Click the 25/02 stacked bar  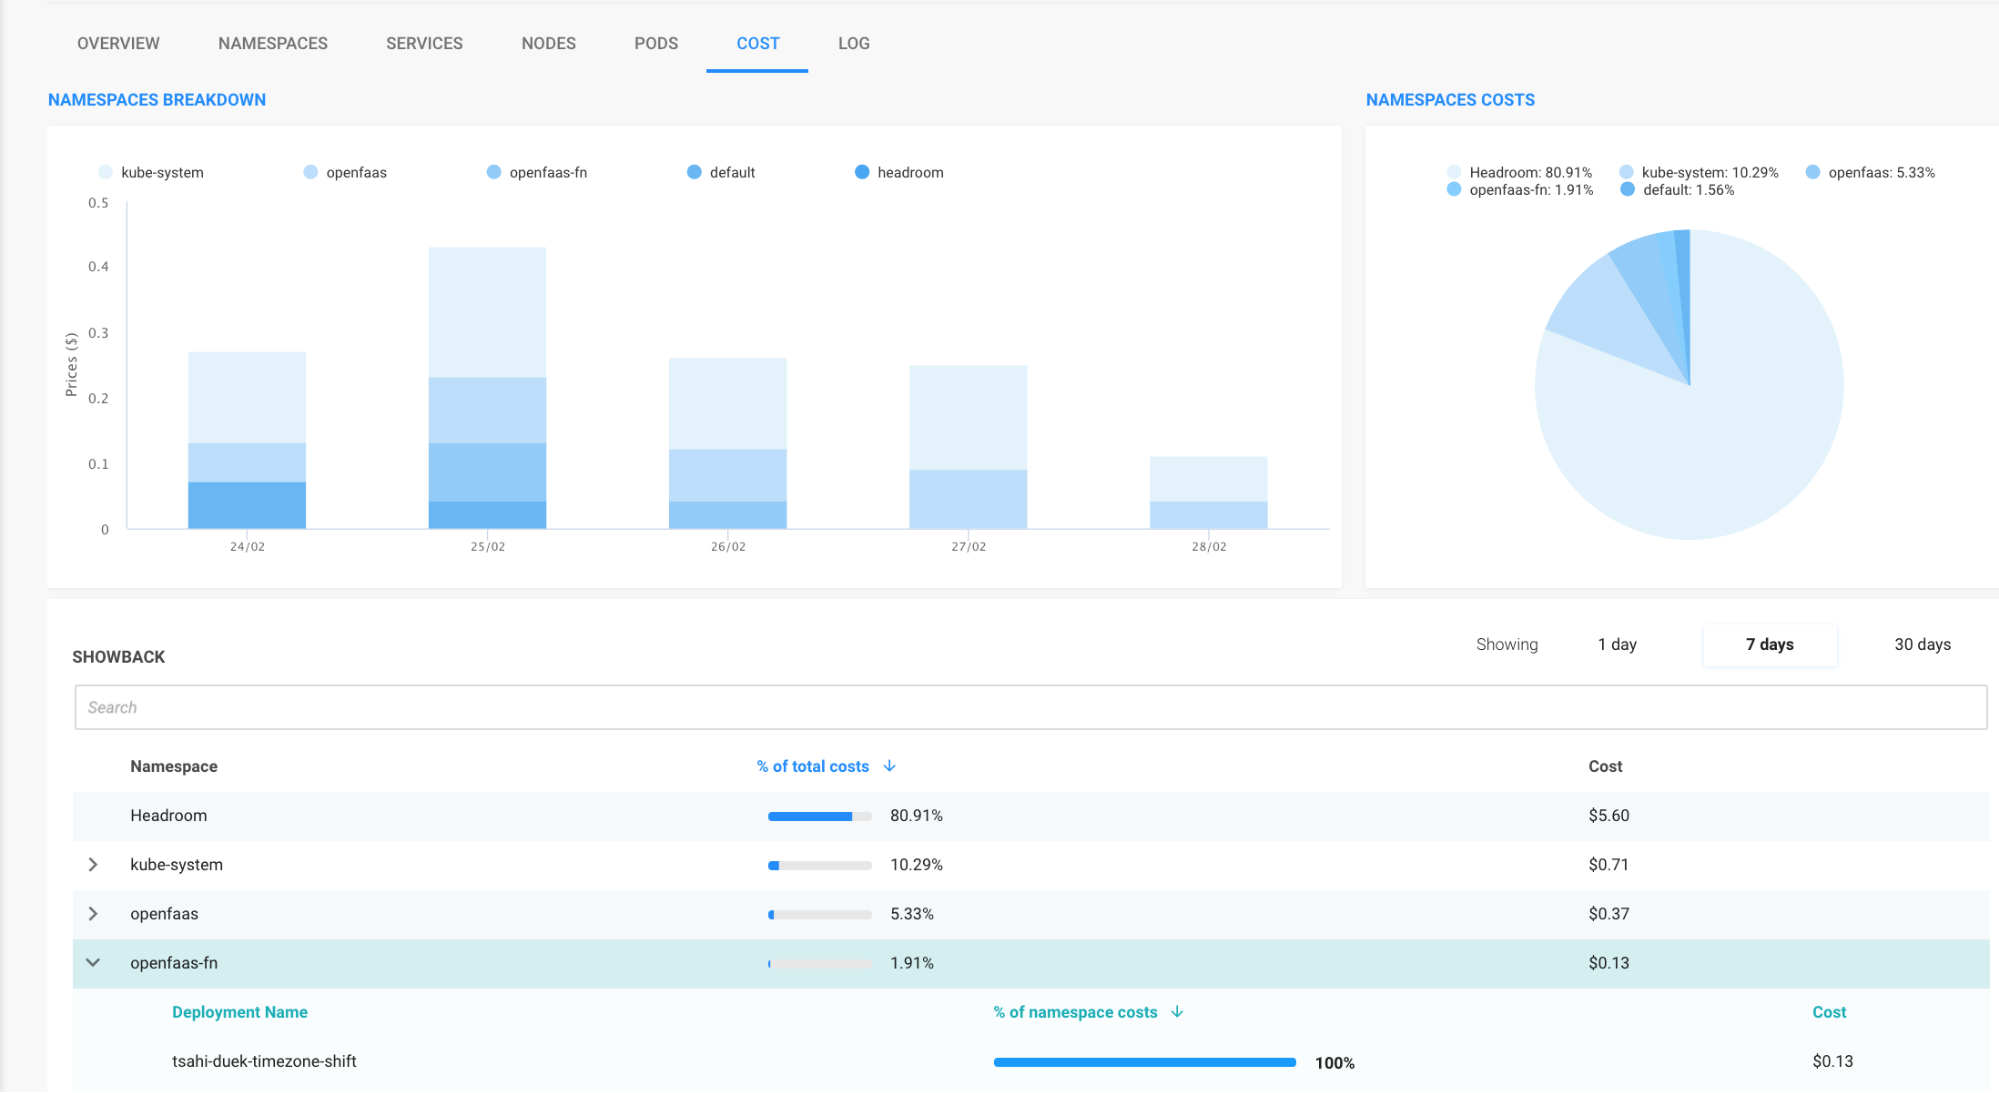tap(487, 390)
